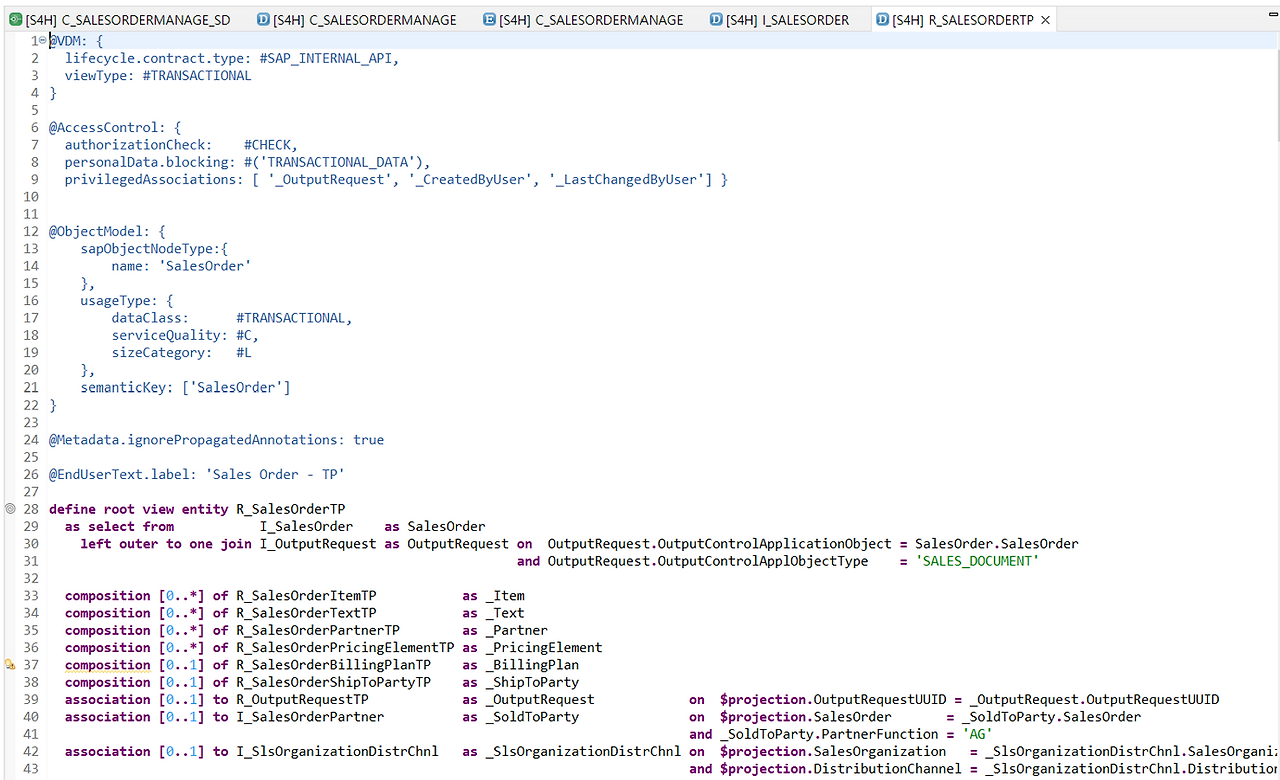Image resolution: width=1280 pixels, height=780 pixels.
Task: Click I_SalesOrderPartner on line 40
Action: click(x=310, y=717)
